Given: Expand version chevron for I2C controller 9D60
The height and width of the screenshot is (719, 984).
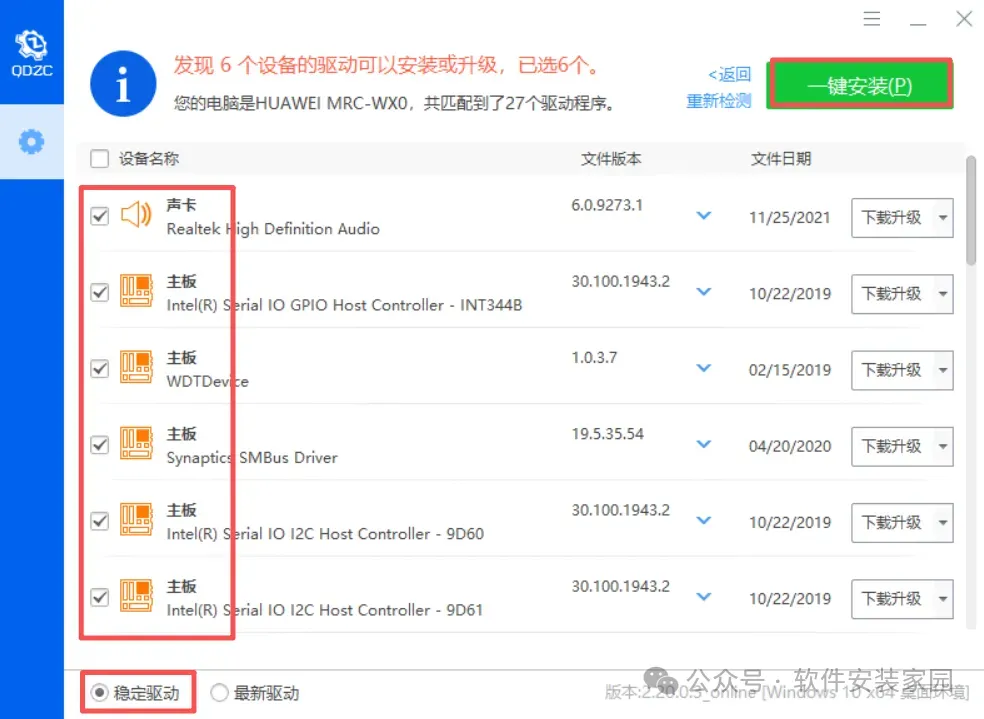Looking at the screenshot, I should [x=704, y=520].
